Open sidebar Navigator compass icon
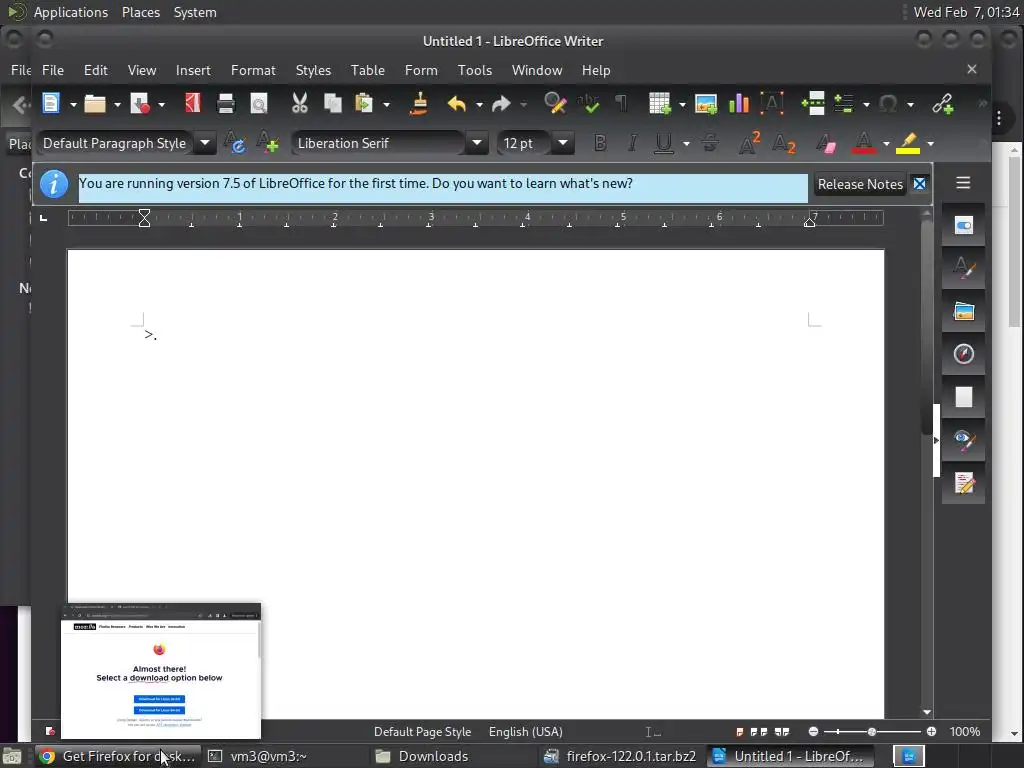Screen dimensions: 1024x768 click(963, 354)
